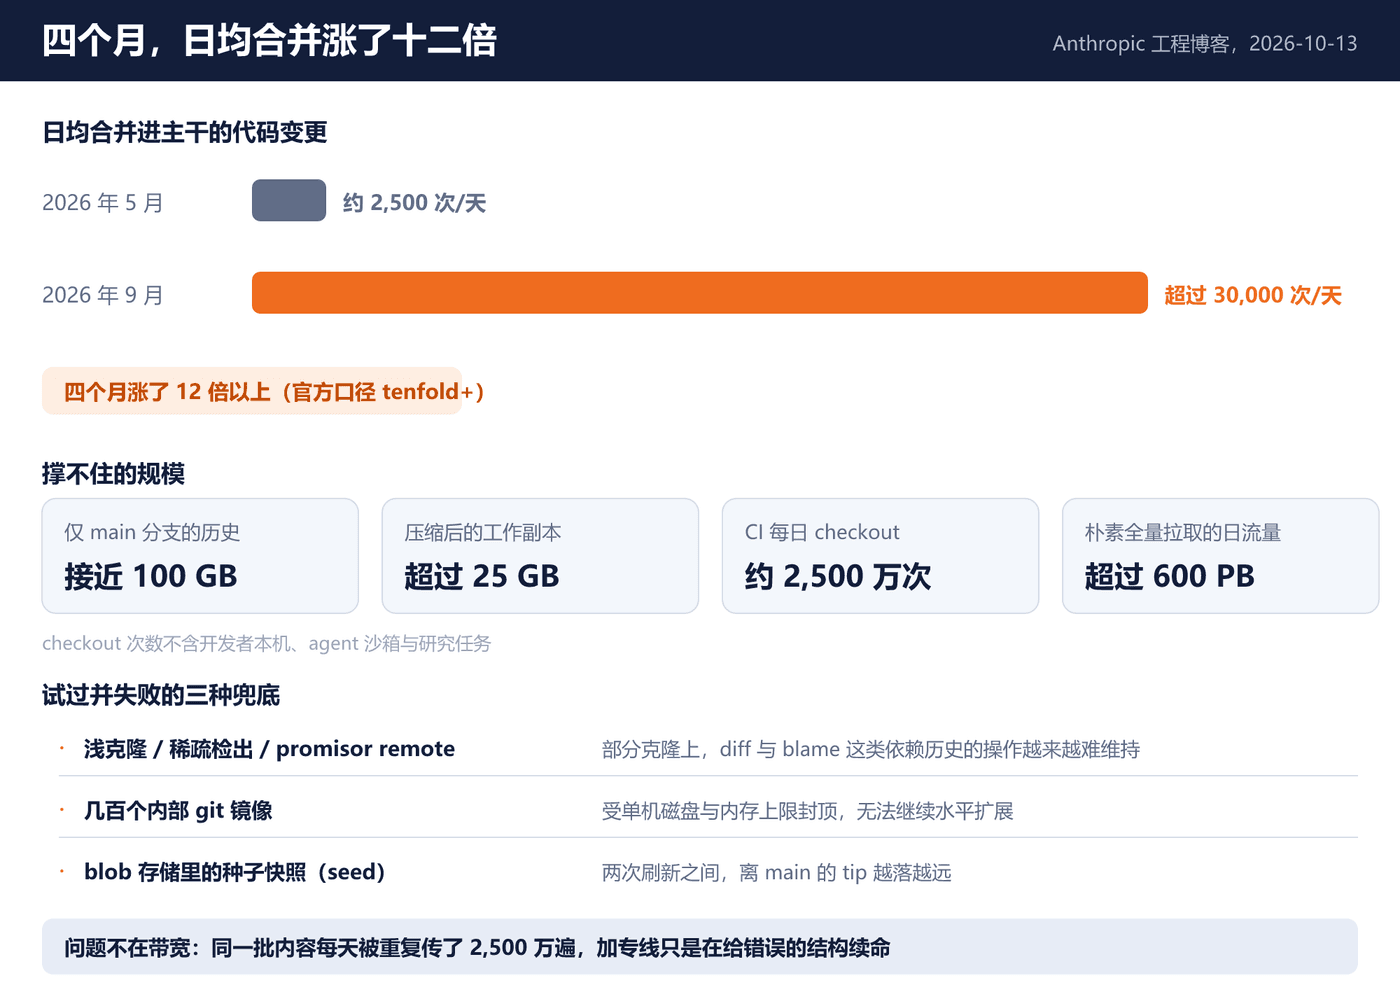Screen dimensions: 1400x997
Task: Select the card label "朴素全量拉取的日流量"
Action: tap(1183, 532)
